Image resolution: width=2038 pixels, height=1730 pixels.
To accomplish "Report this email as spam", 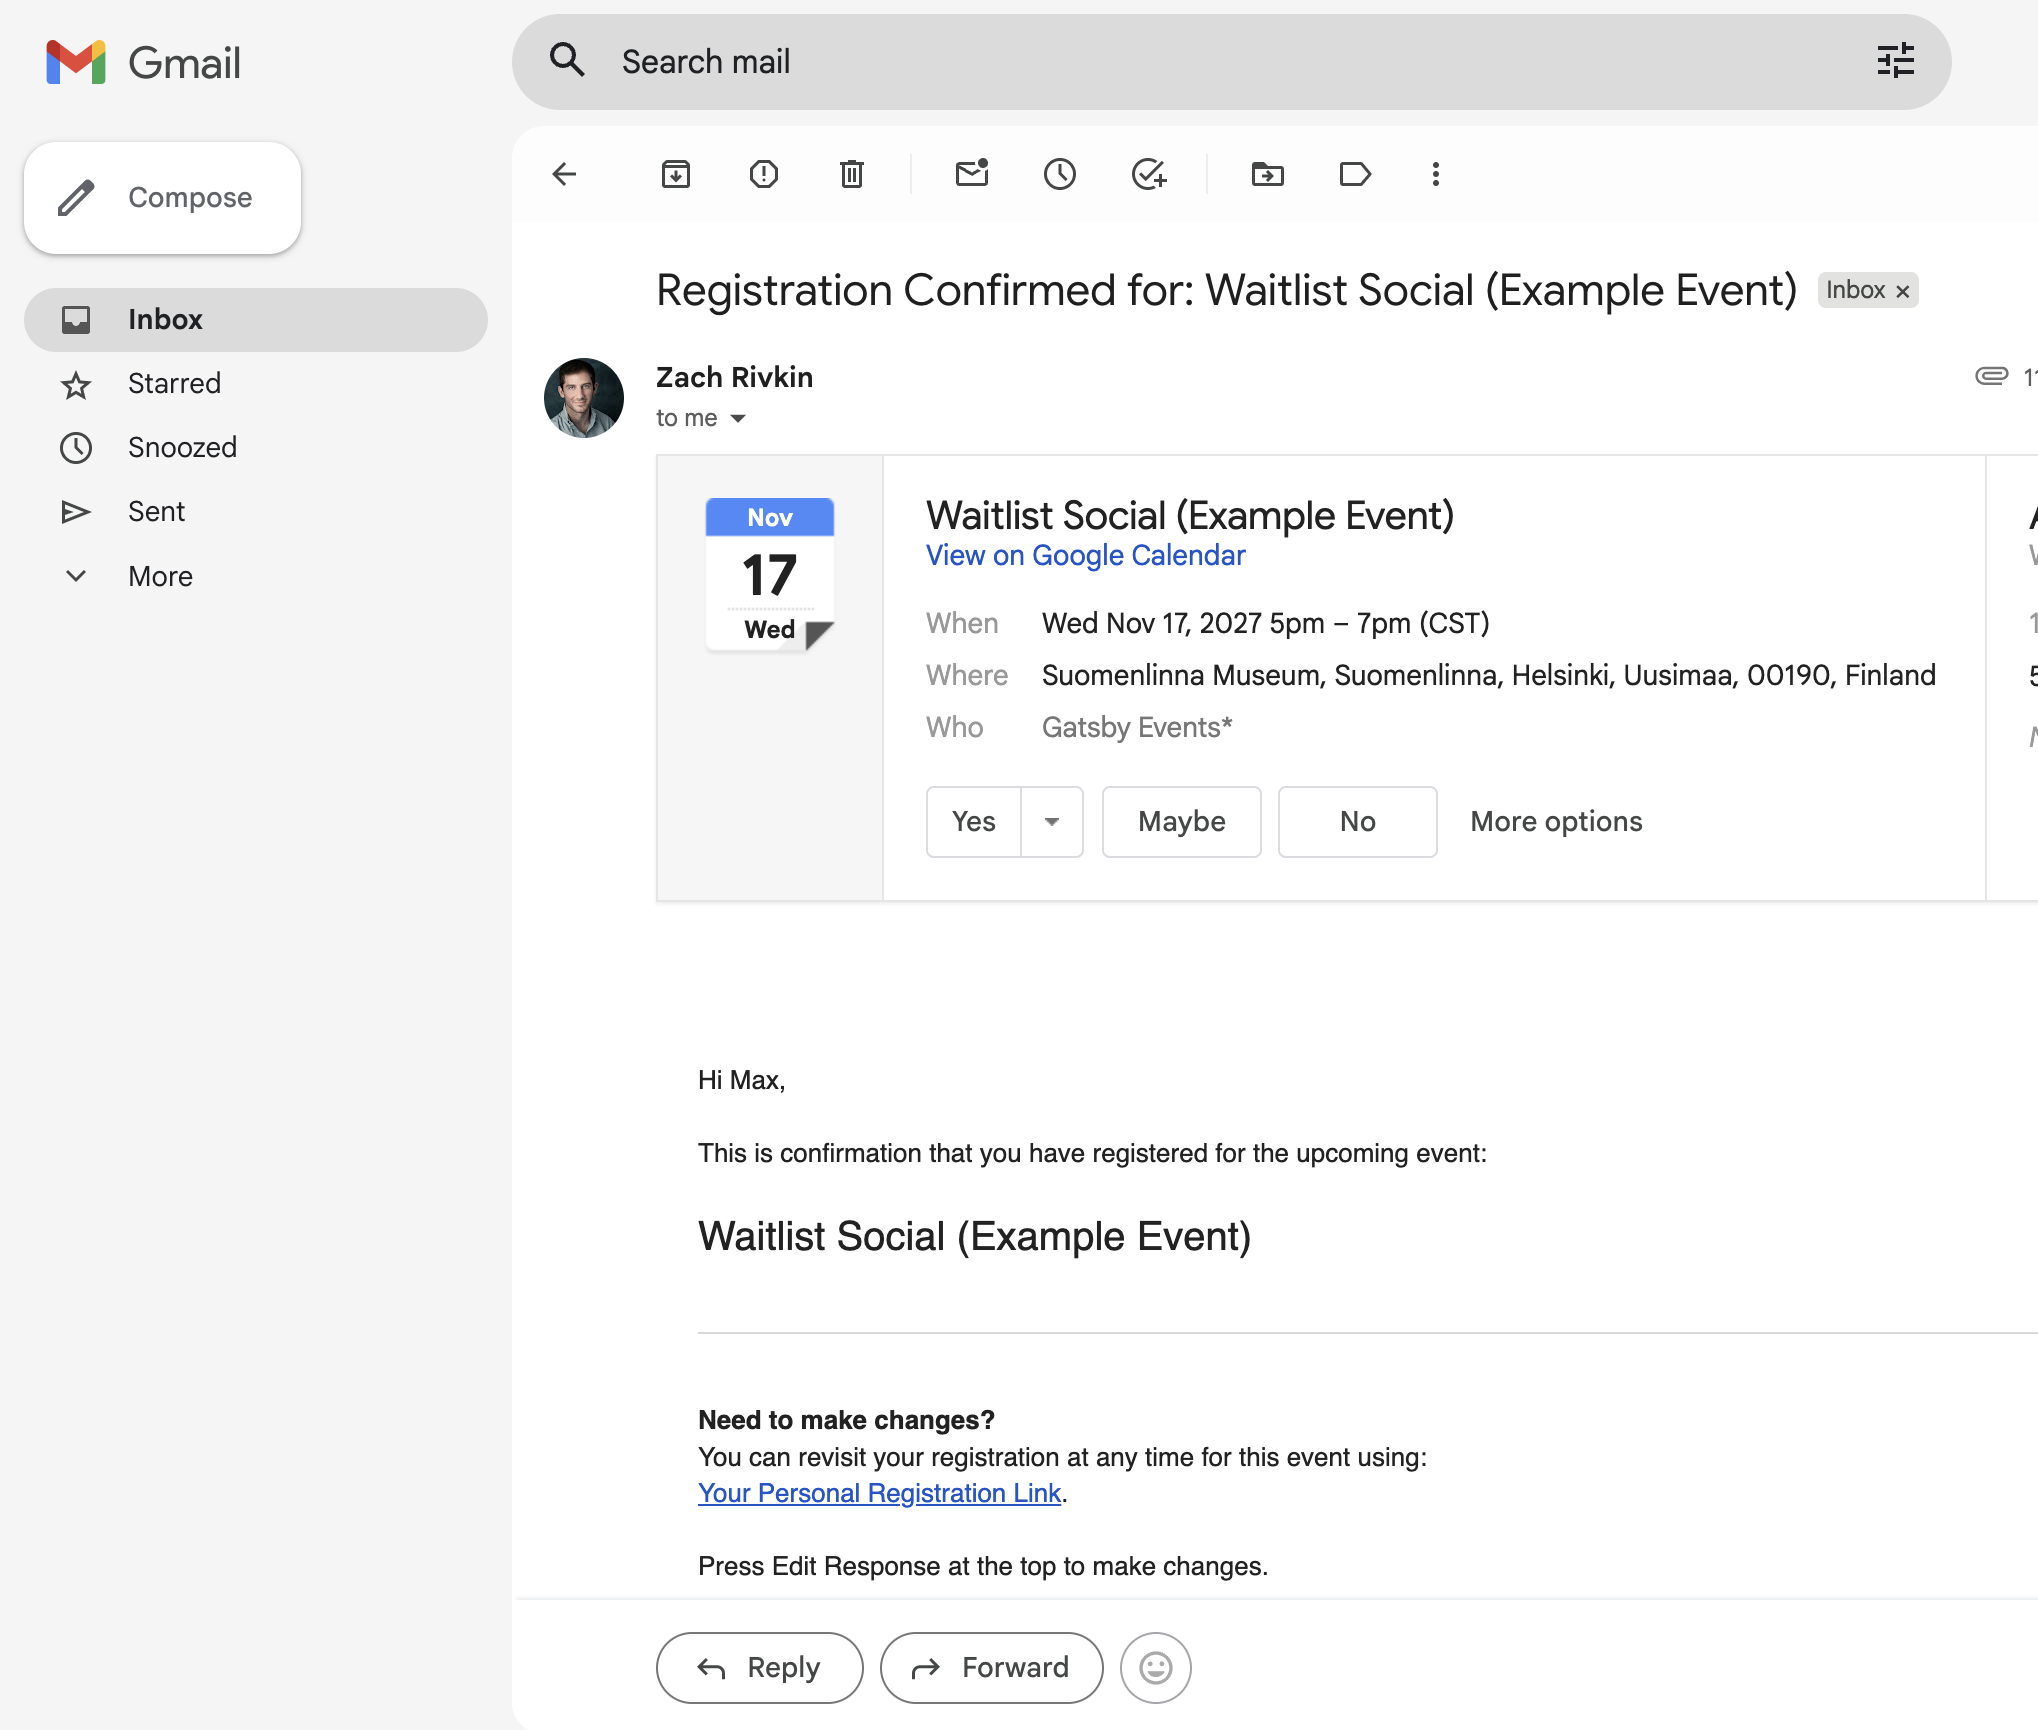I will [x=763, y=174].
